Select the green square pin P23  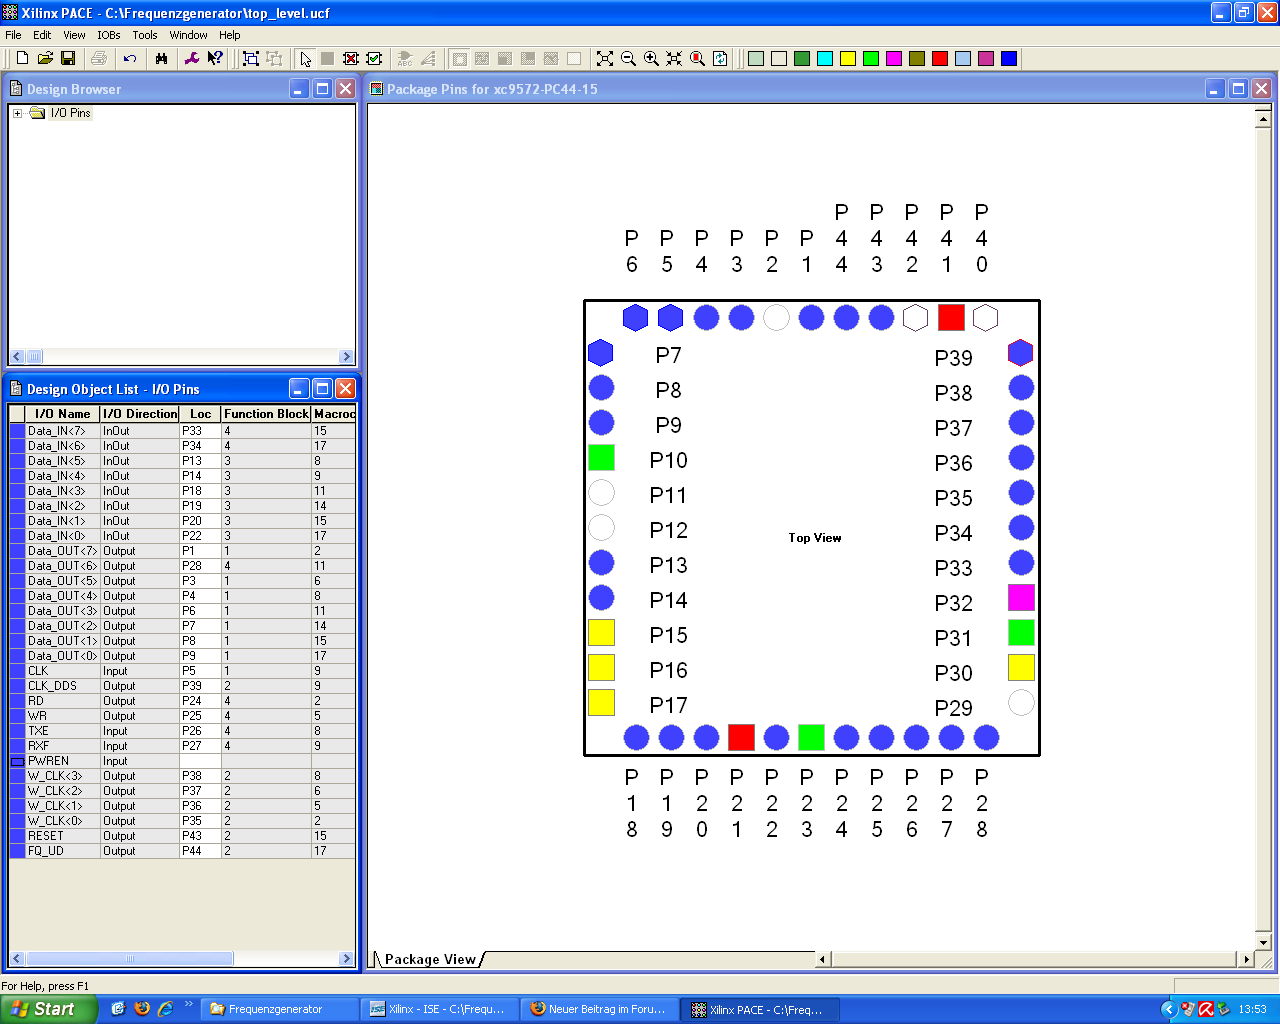coord(811,738)
